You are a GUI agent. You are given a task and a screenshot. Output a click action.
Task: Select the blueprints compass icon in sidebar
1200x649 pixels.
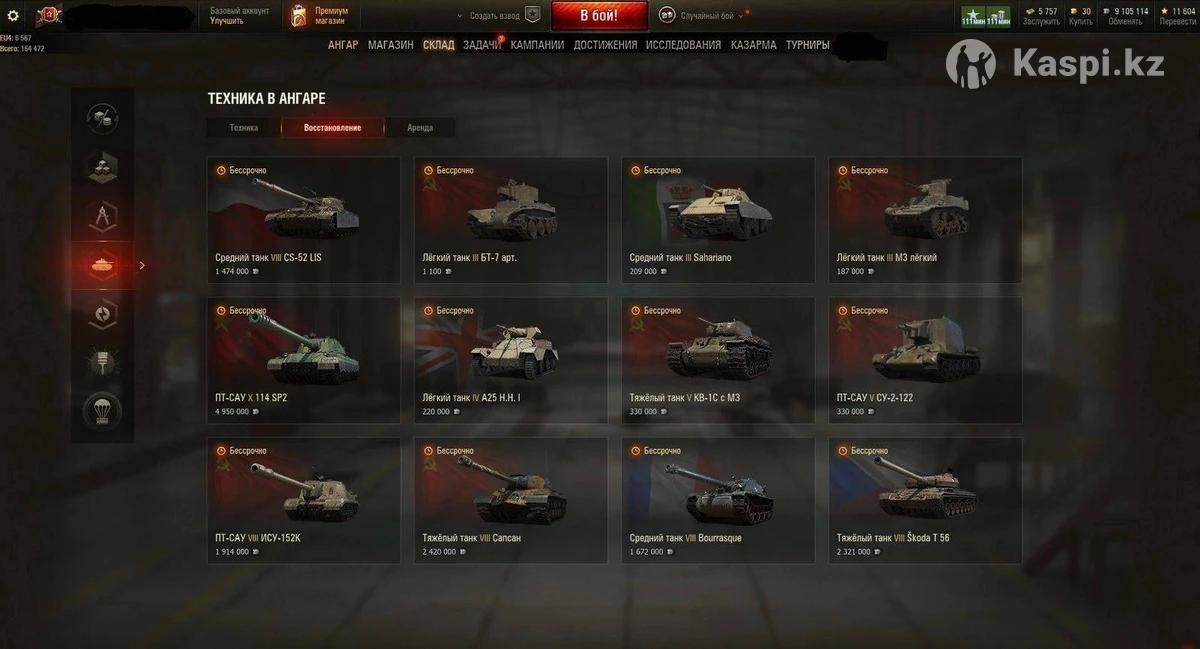tap(103, 216)
